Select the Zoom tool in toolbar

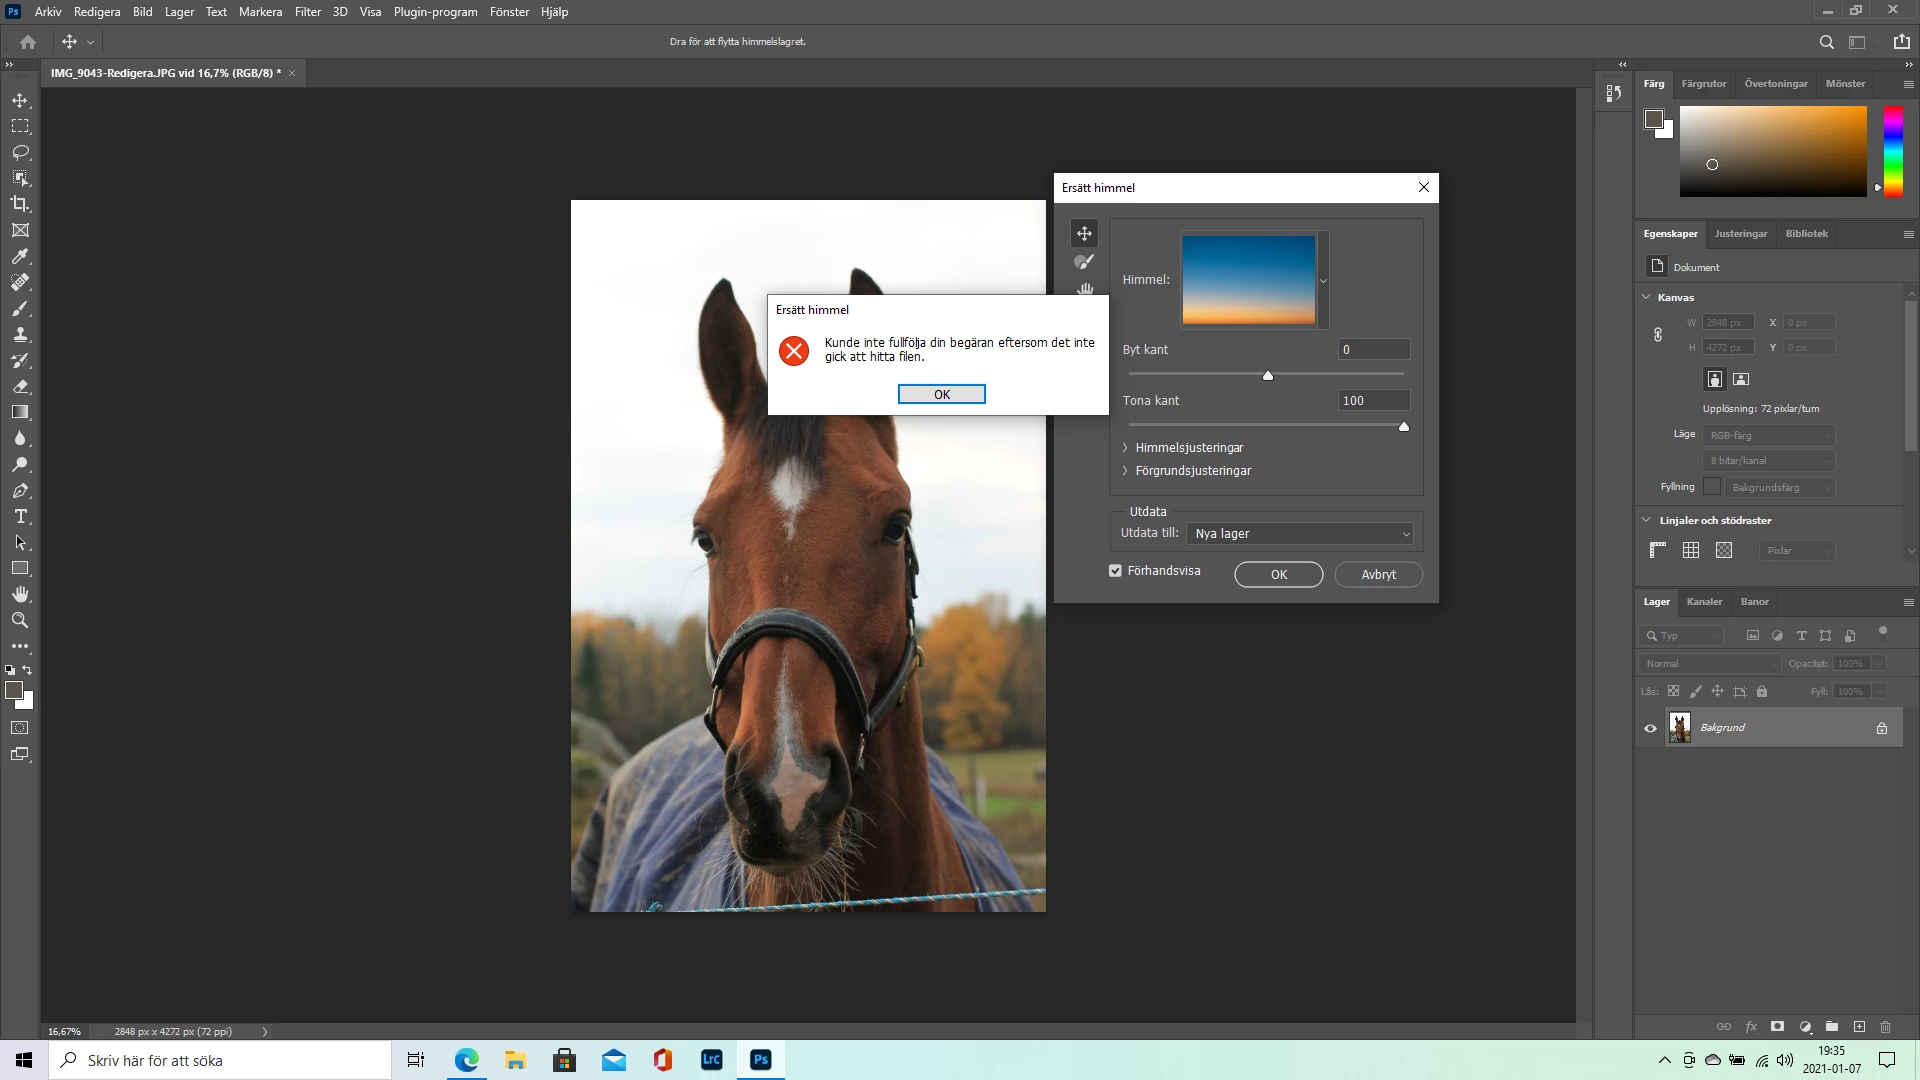pyautogui.click(x=20, y=620)
